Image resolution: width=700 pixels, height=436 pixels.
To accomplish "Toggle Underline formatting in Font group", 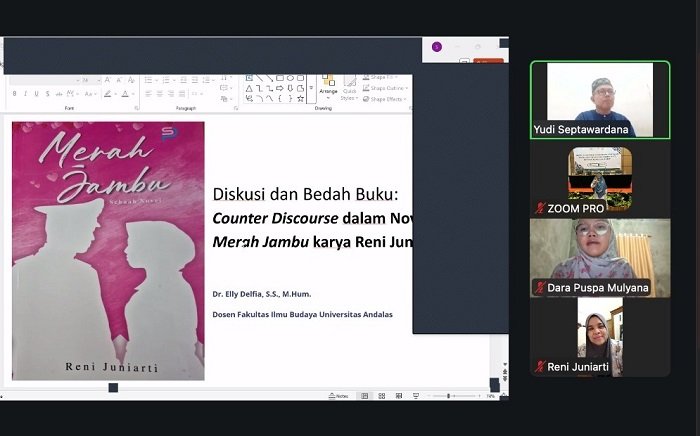I will tap(36, 93).
